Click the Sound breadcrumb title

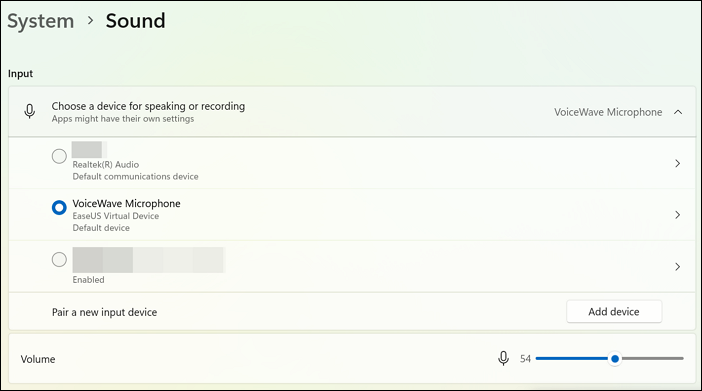click(135, 21)
